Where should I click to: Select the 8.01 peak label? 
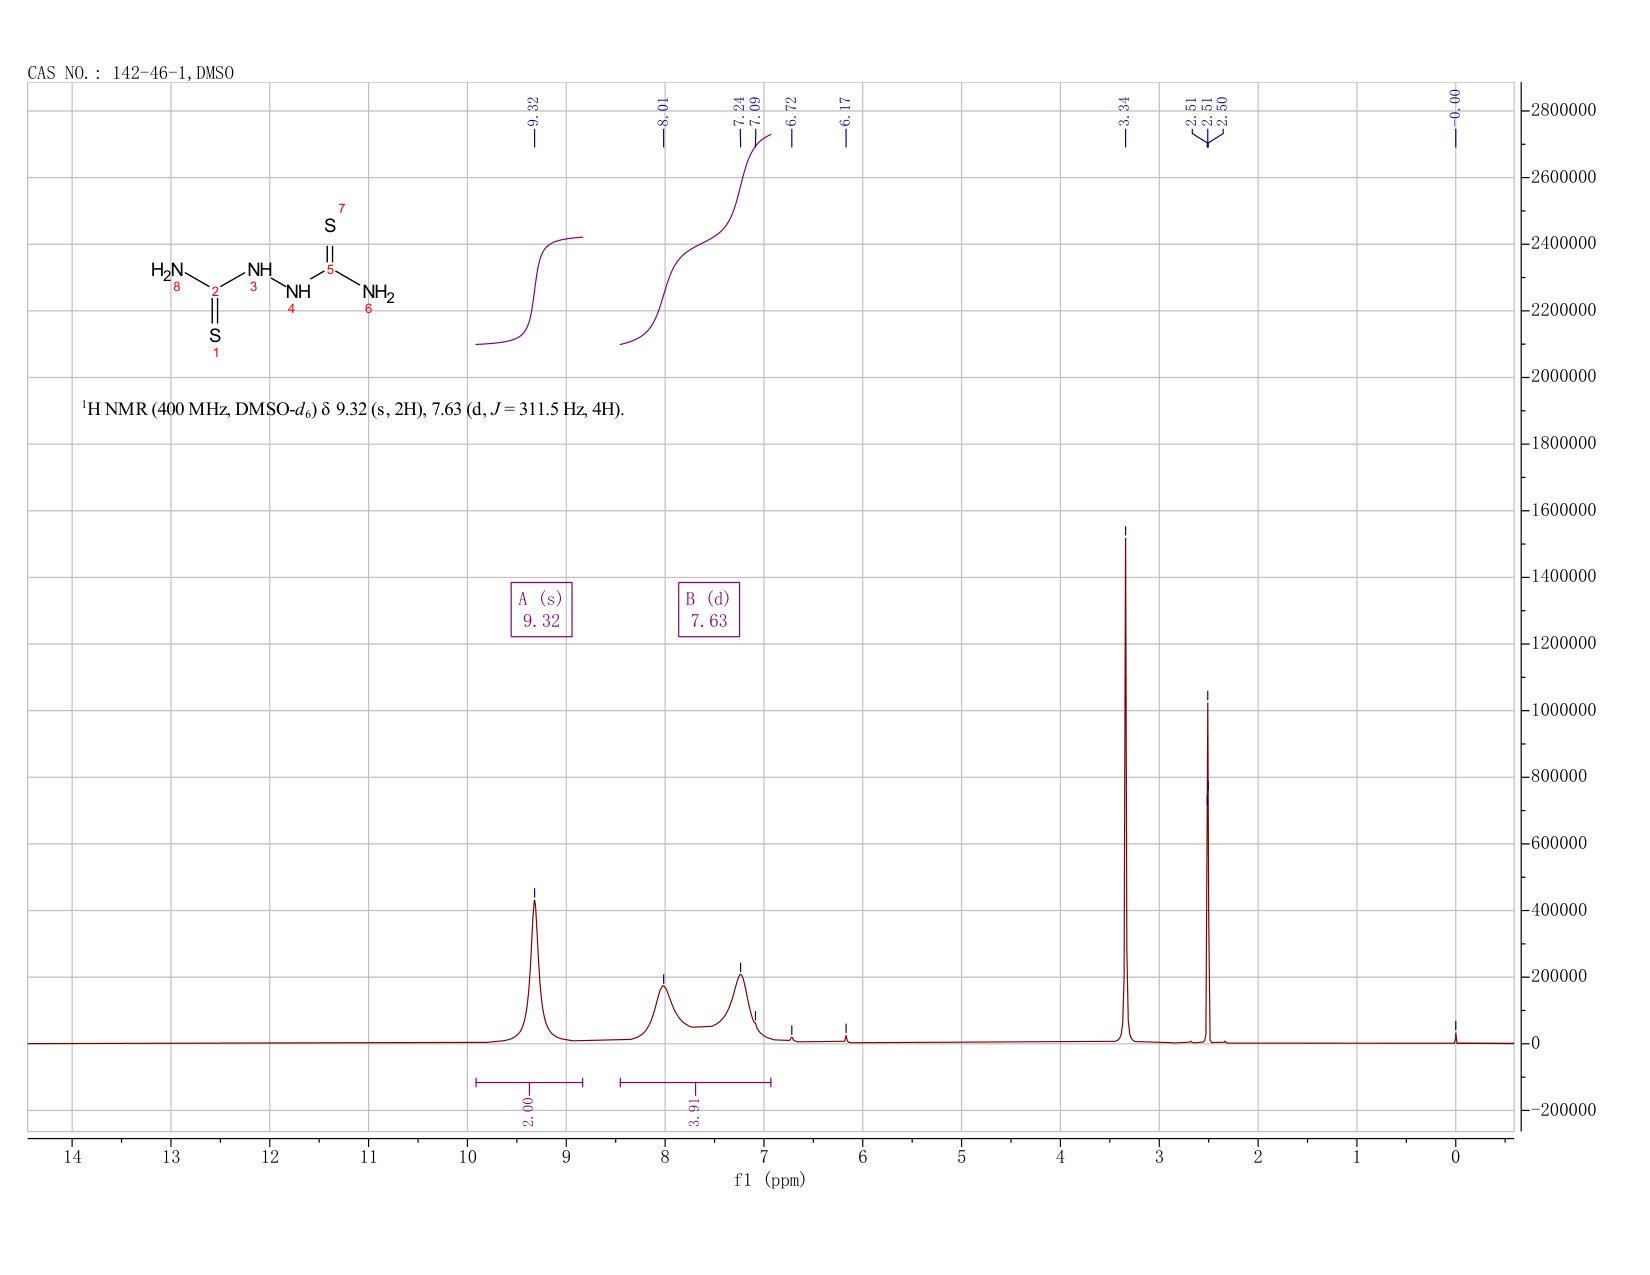[663, 111]
